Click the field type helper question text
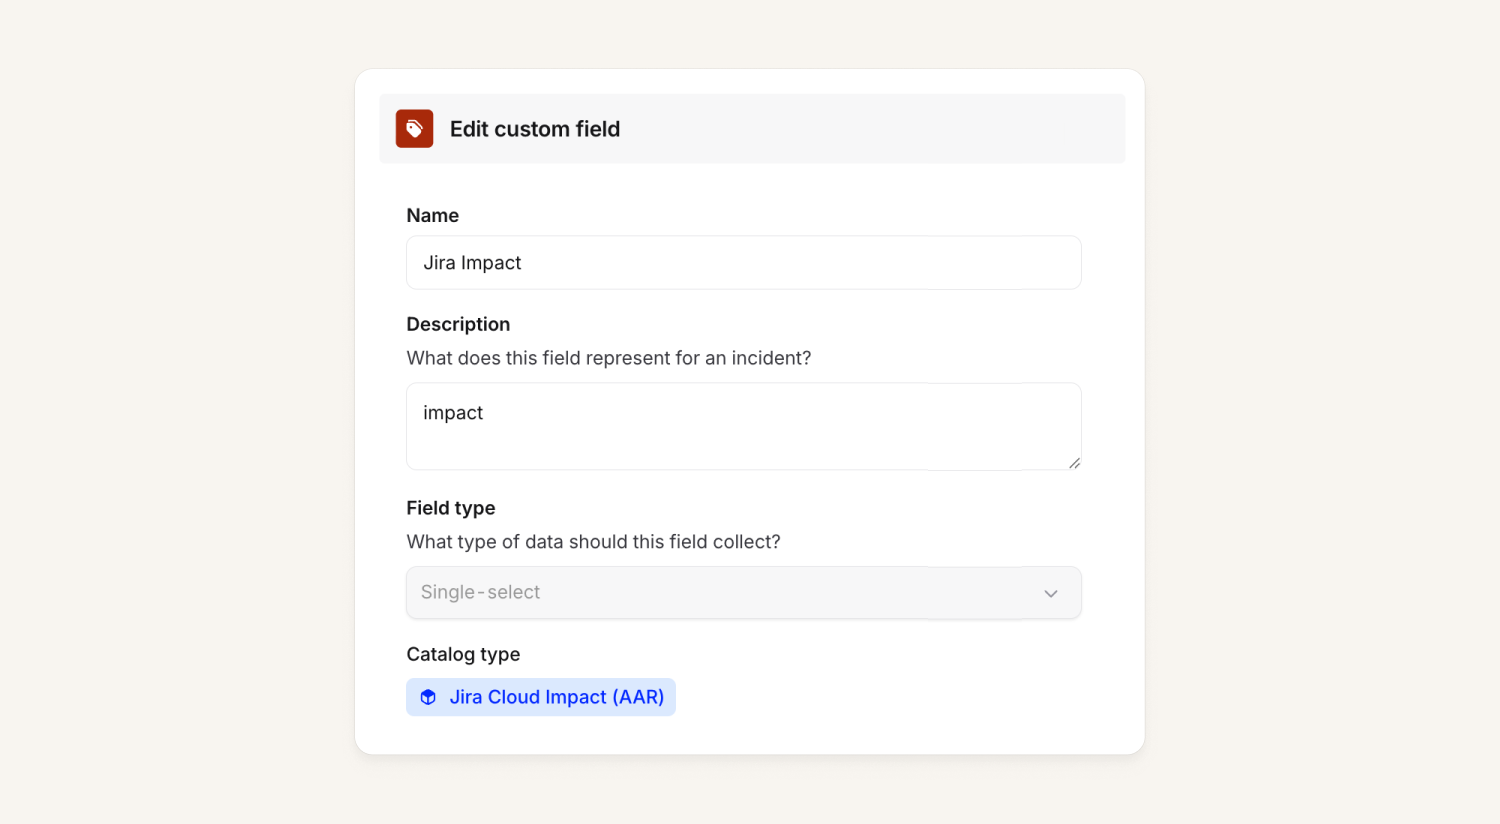The width and height of the screenshot is (1500, 824). [593, 542]
